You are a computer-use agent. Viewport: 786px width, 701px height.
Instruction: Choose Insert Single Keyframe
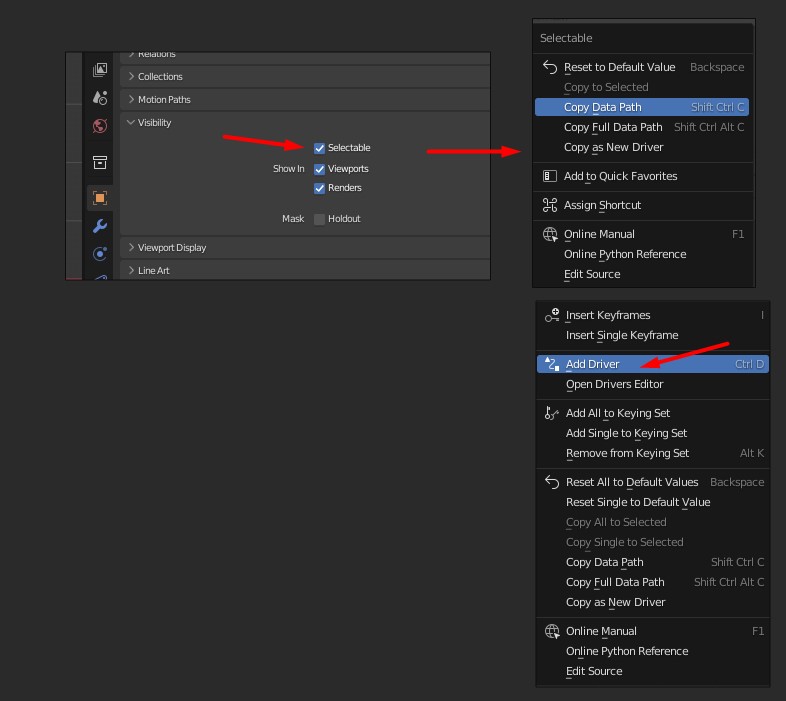coord(653,335)
